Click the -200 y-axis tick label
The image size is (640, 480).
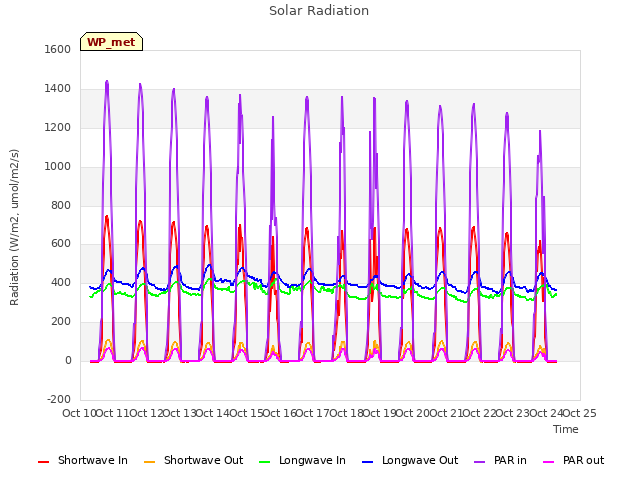(59, 399)
